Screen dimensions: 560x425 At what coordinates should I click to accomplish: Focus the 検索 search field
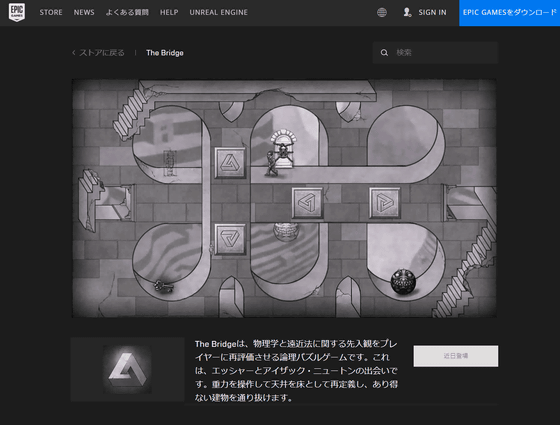[x=435, y=53]
